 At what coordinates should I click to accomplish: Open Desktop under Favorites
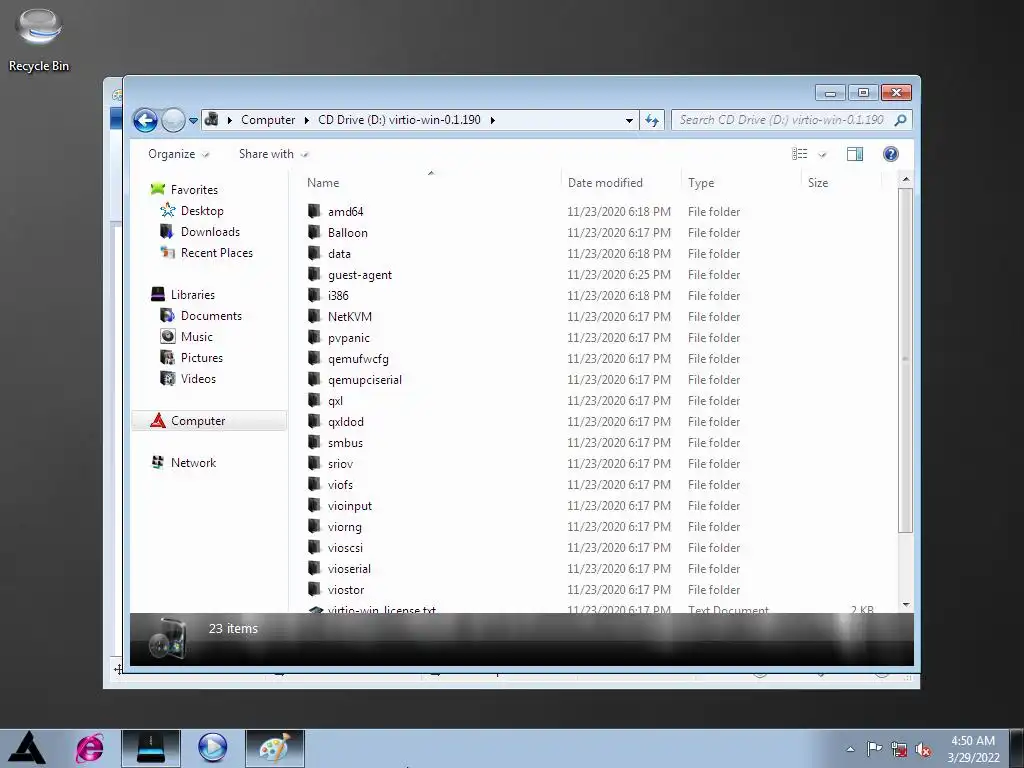pyautogui.click(x=202, y=211)
